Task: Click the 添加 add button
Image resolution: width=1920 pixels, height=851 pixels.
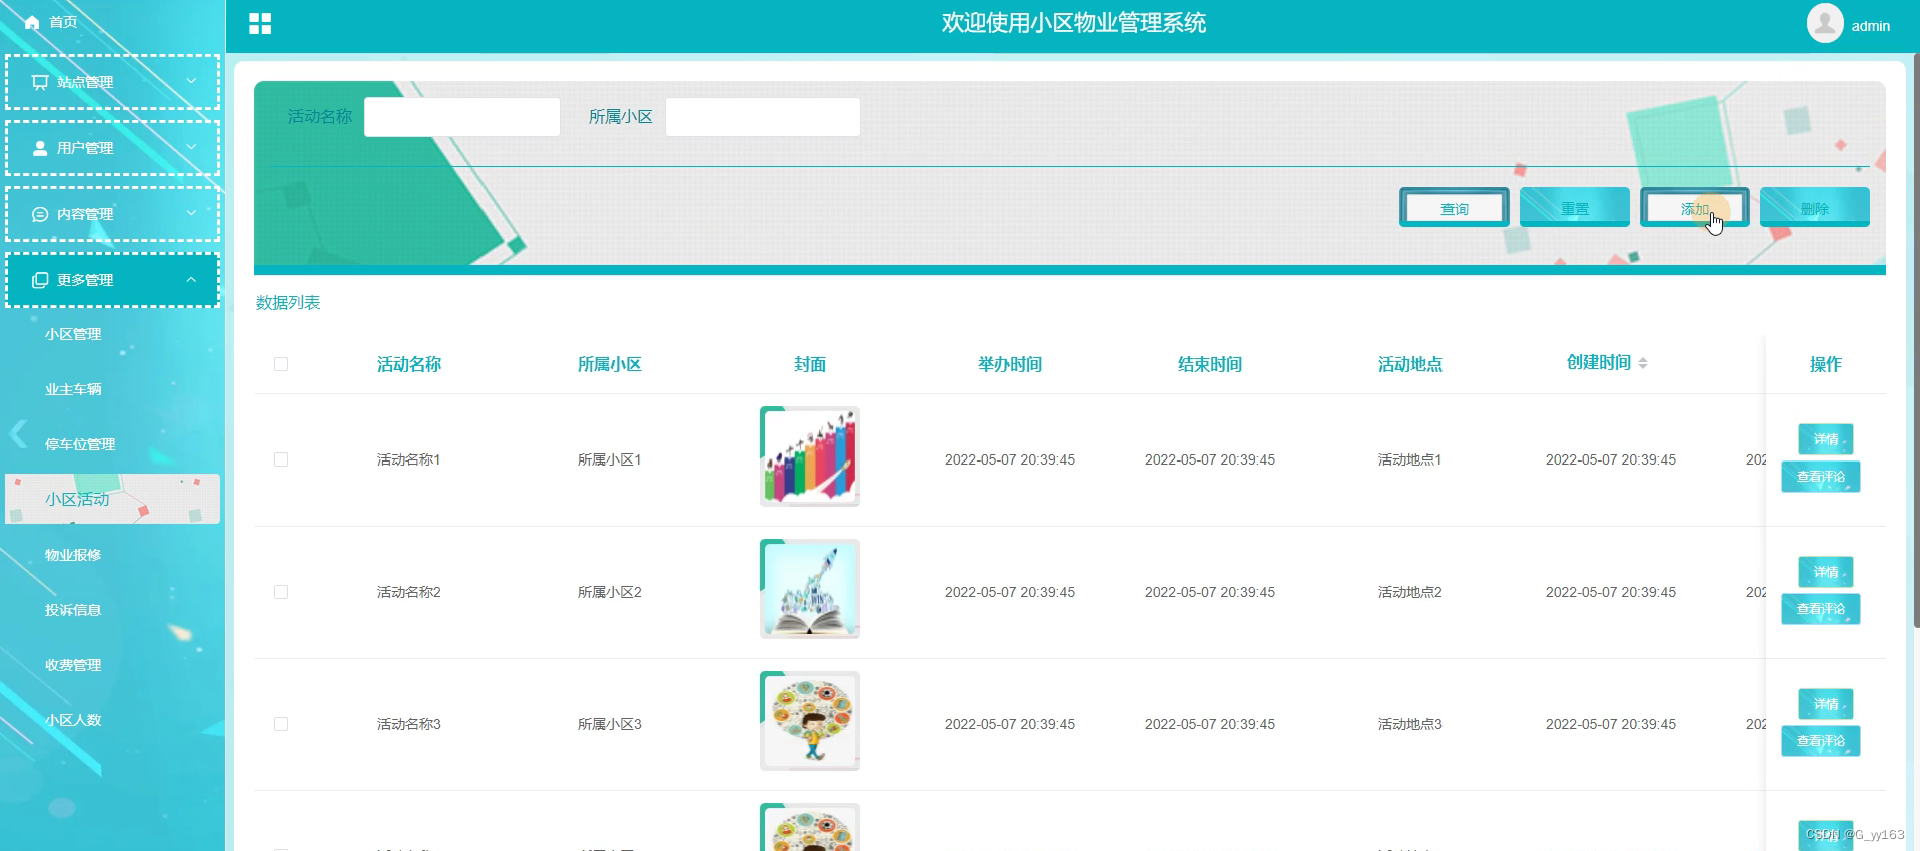Action: point(1695,208)
